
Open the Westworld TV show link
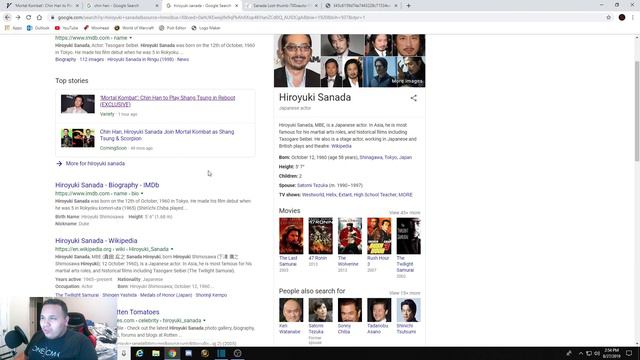(313, 195)
